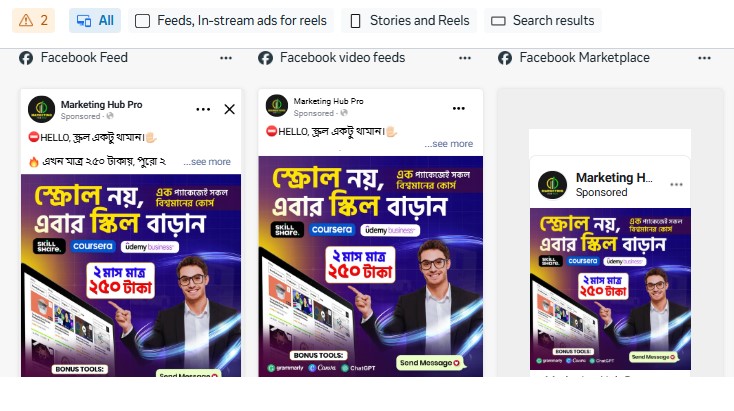Image resolution: width=734 pixels, height=411 pixels.
Task: Open the three-dot menu in video feeds ad
Action: click(x=459, y=108)
